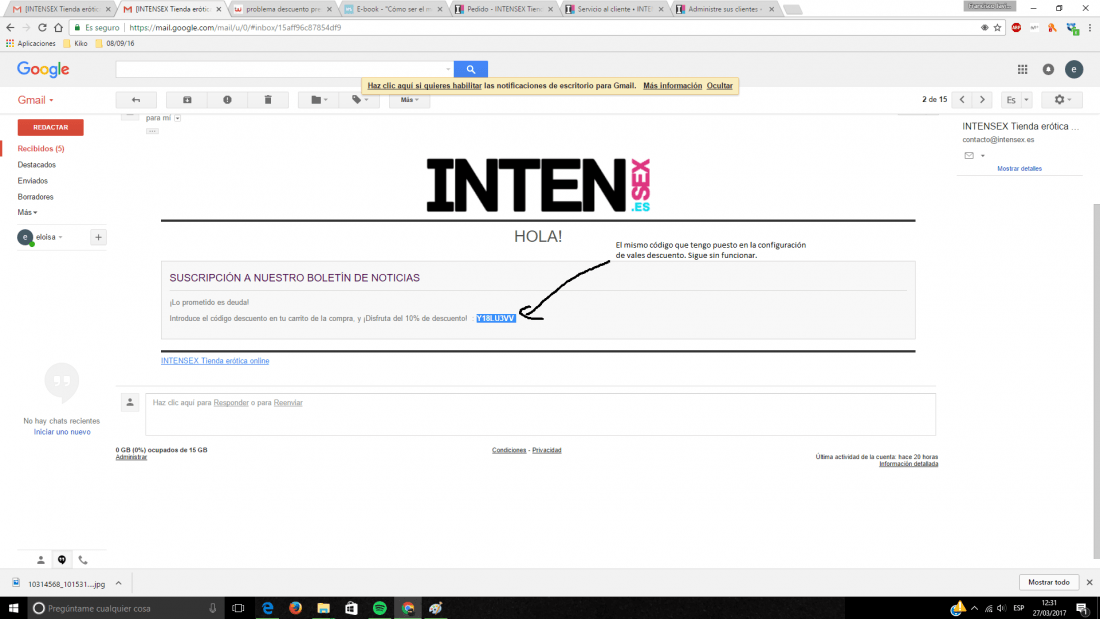The height and width of the screenshot is (619, 1100).
Task: Enable desktop notifications via Haz clic aquí
Action: point(424,86)
